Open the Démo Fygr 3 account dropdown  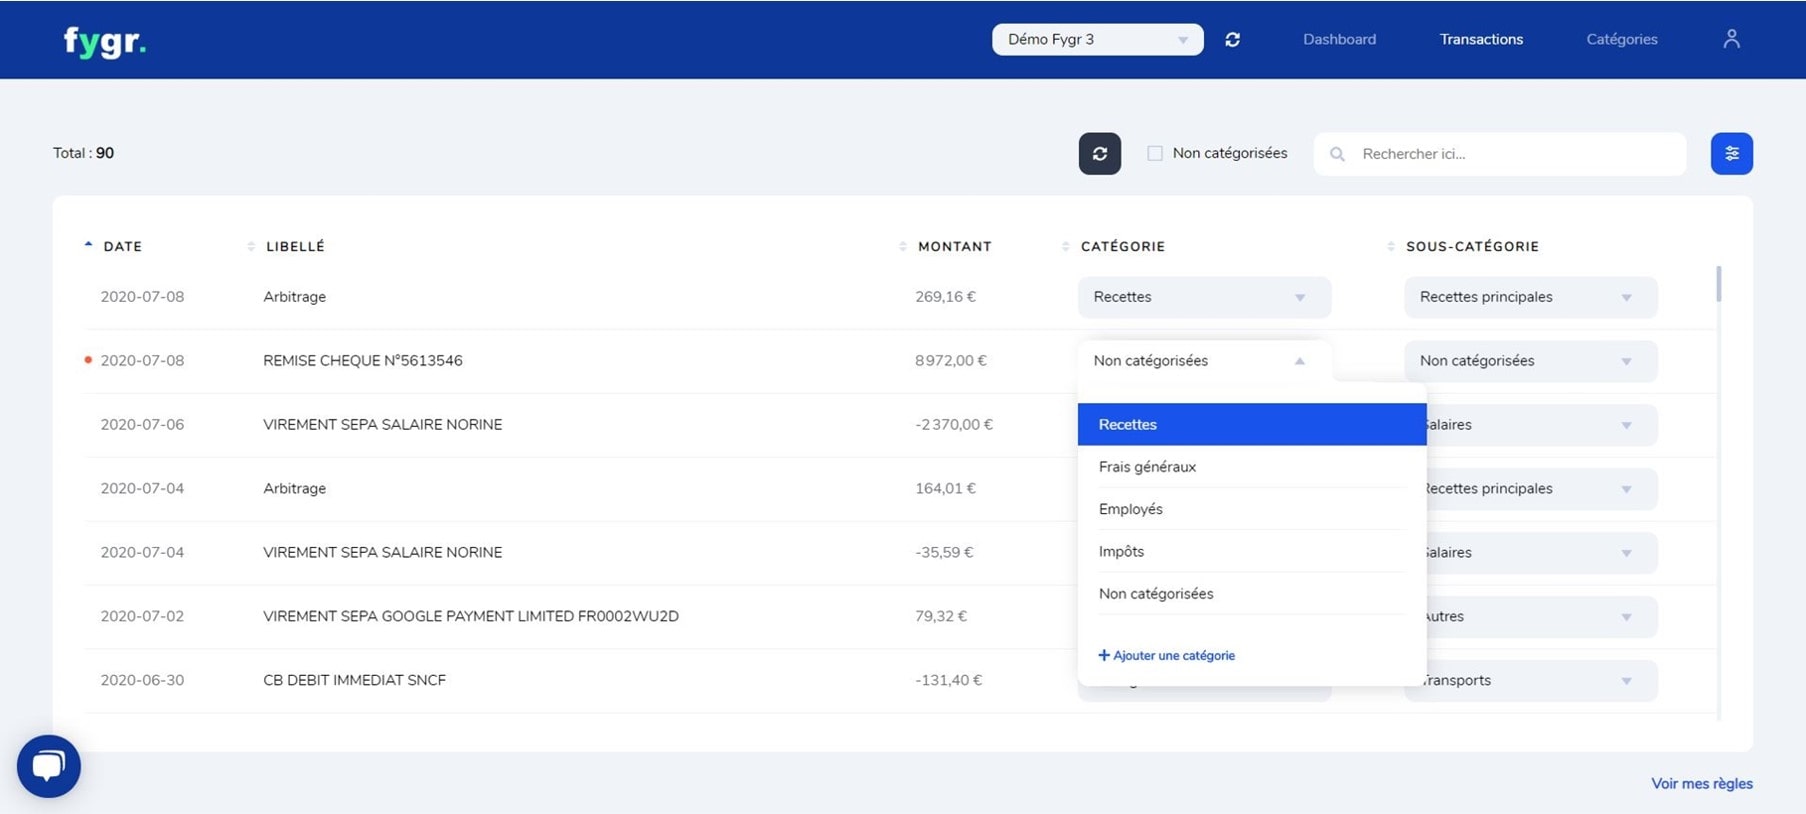coord(1097,39)
